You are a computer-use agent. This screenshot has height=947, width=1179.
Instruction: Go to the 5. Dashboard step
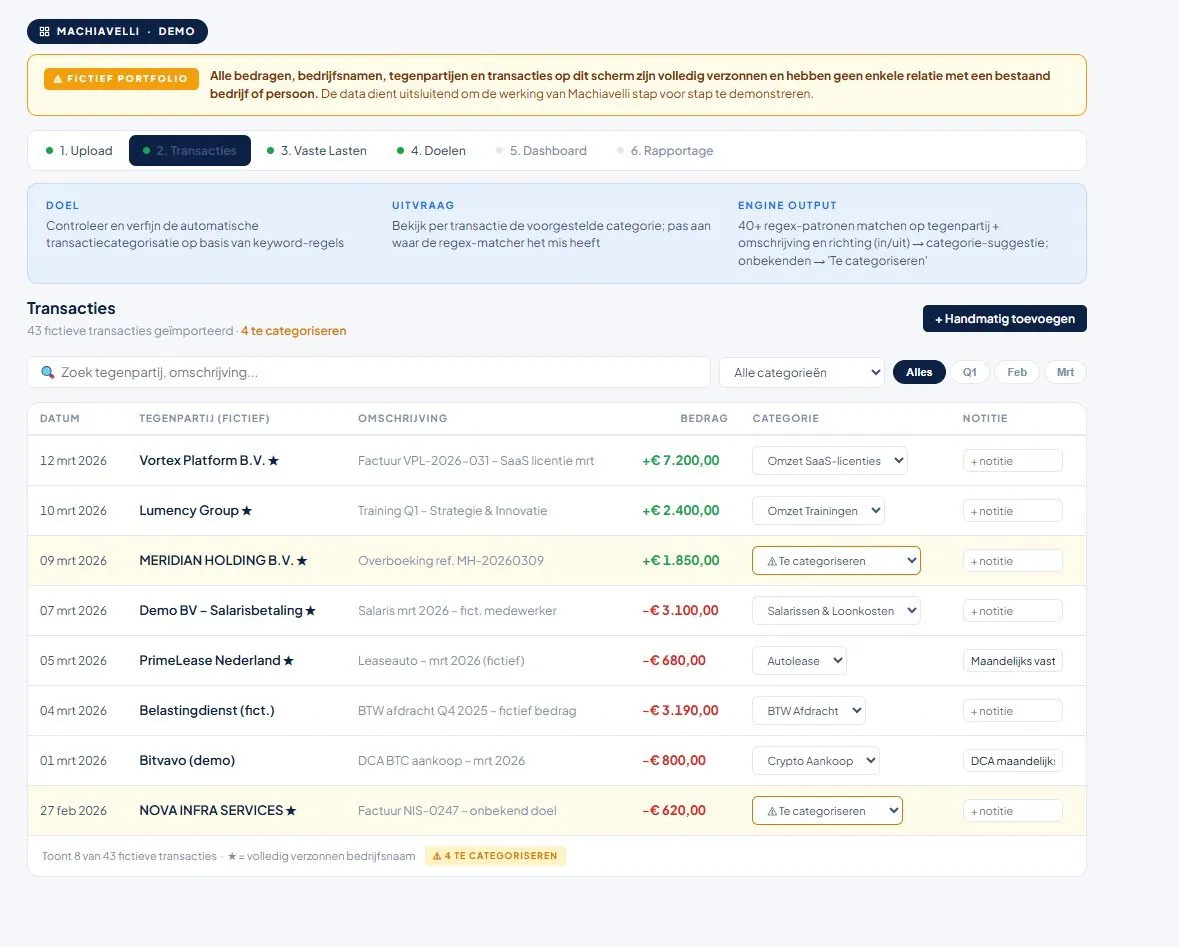(x=541, y=150)
